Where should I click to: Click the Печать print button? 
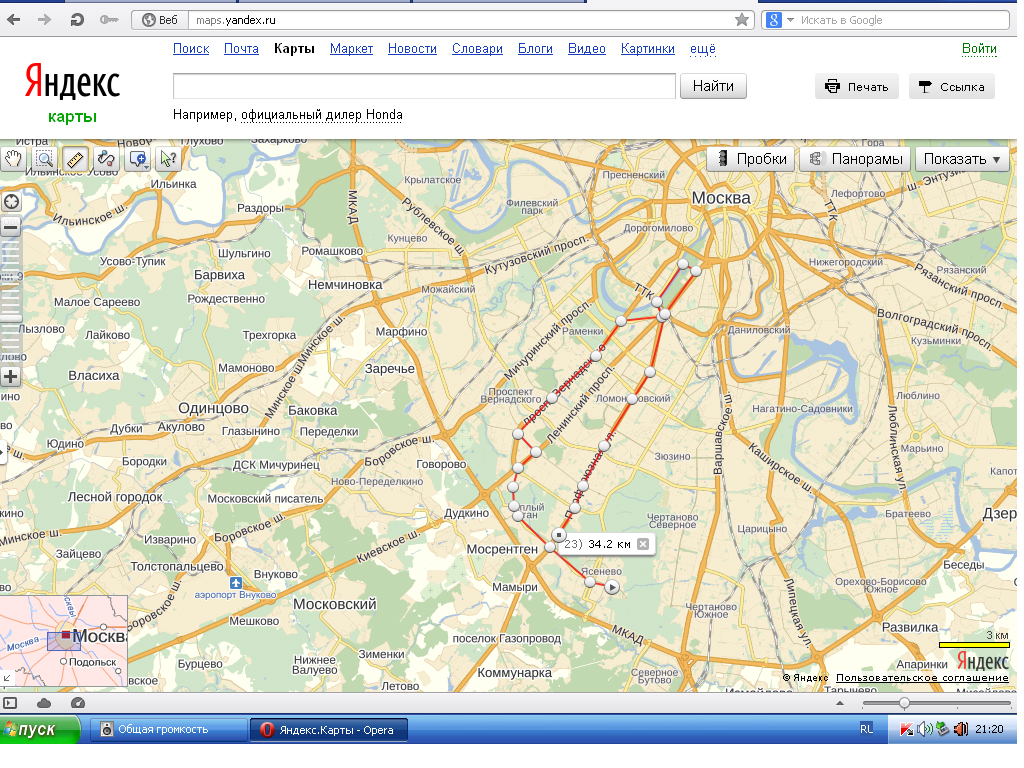pyautogui.click(x=857, y=87)
